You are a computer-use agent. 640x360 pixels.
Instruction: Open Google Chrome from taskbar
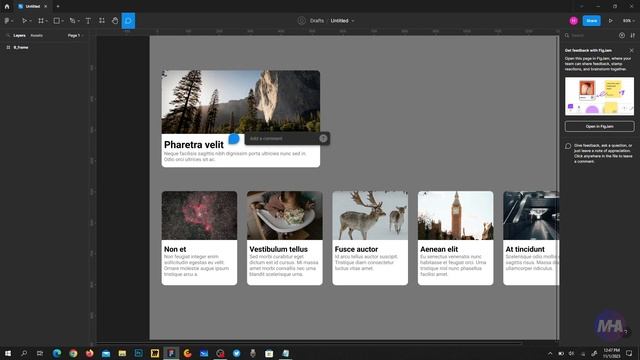(x=73, y=353)
